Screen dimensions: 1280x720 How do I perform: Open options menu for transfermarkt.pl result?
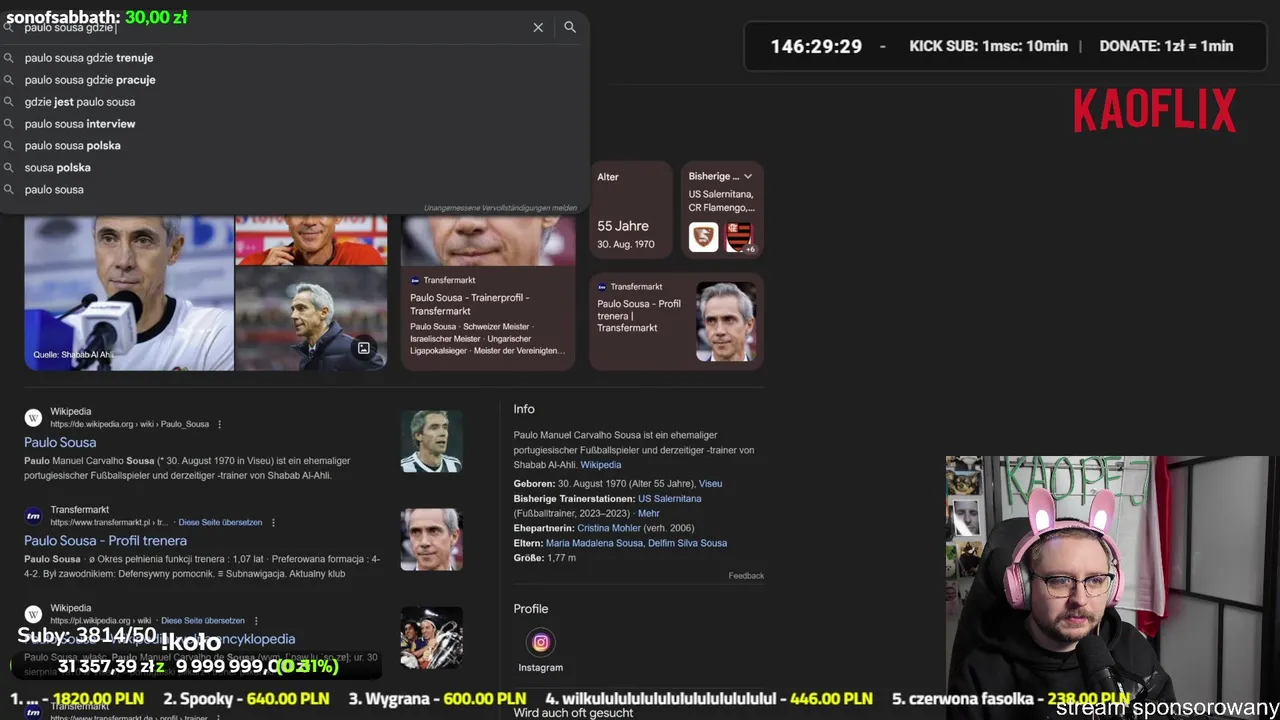(x=273, y=522)
